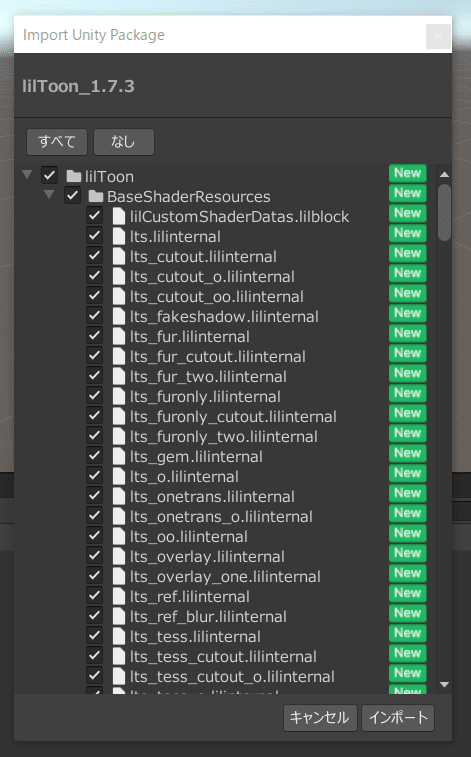Click the New badge for lts_tess.lilinternal

[408, 633]
